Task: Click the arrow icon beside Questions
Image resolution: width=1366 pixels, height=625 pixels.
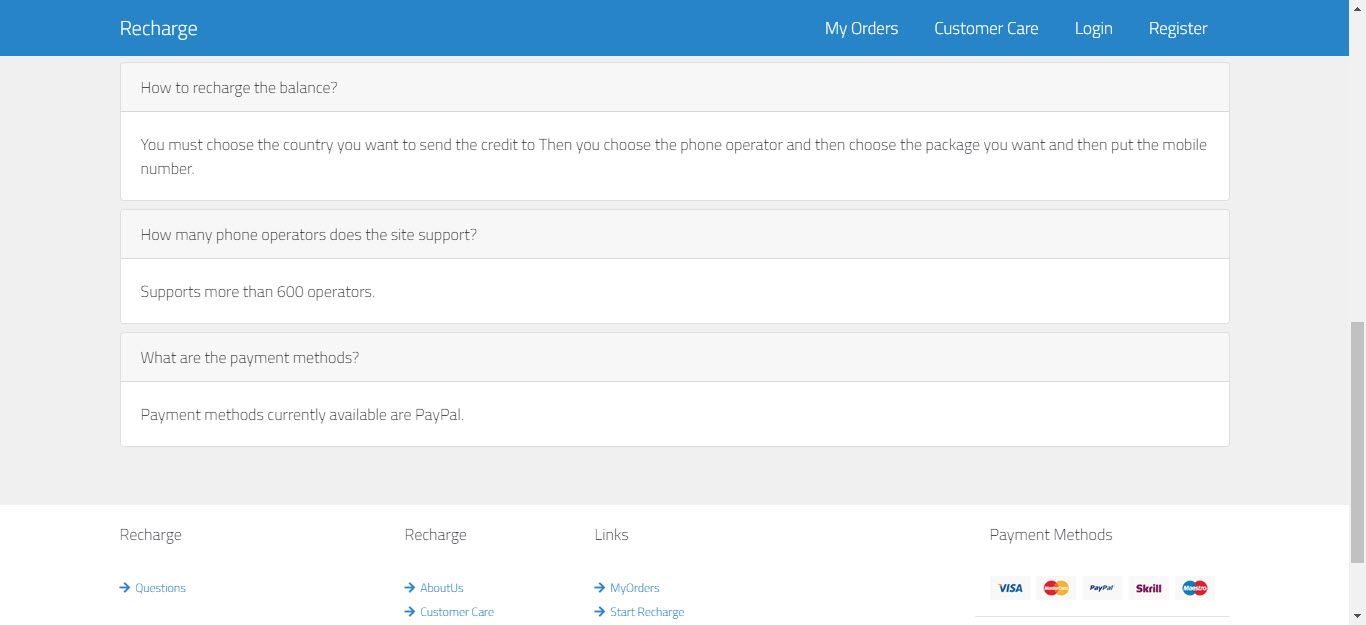Action: tap(125, 588)
